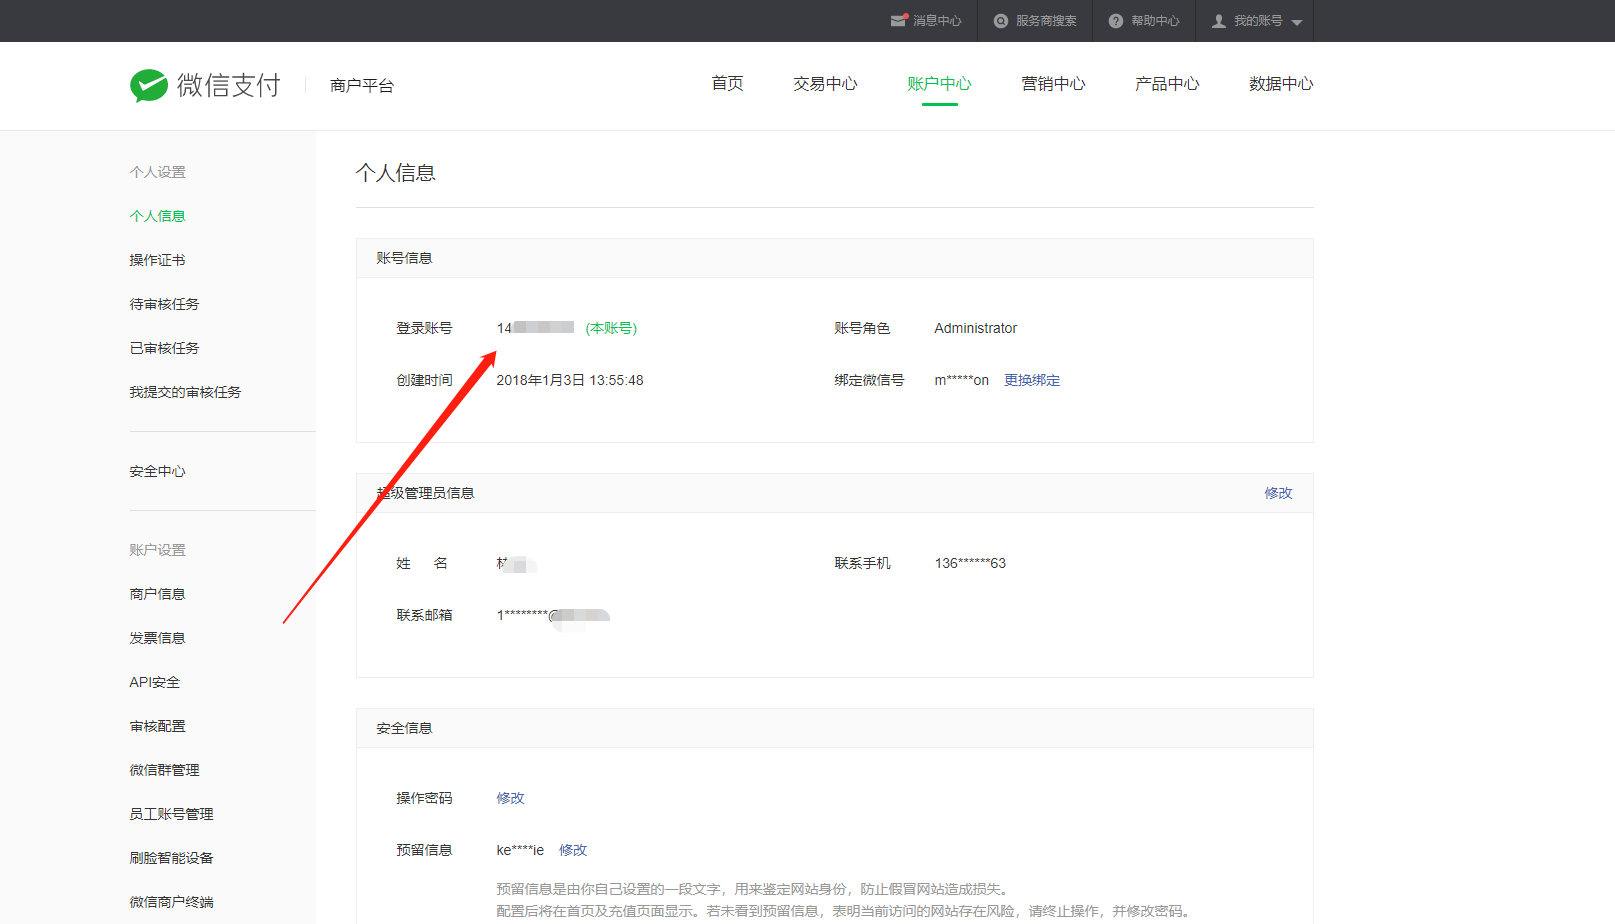Screen dimensions: 1615x924
Task: Open 已审核任务 in the sidebar
Action: click(x=164, y=348)
